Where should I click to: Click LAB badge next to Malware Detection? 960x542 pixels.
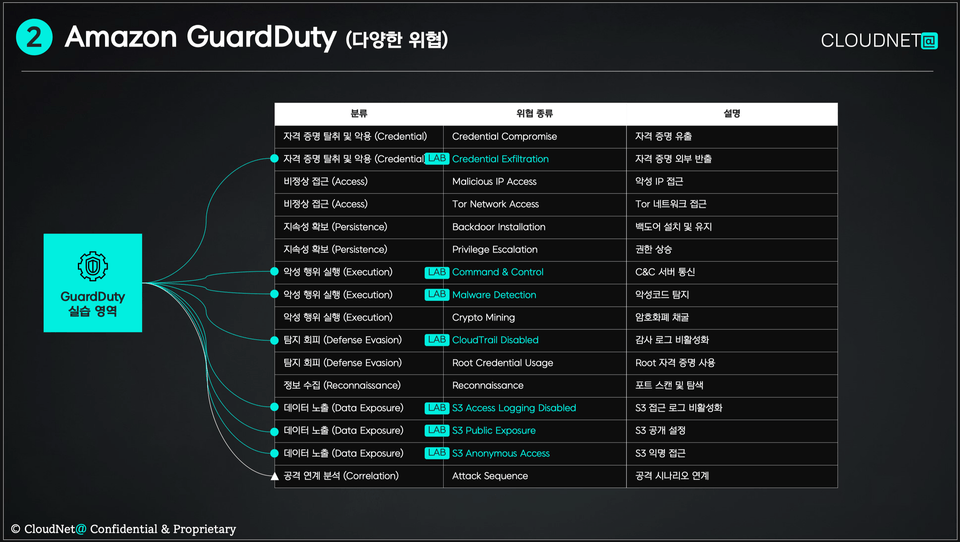click(437, 295)
